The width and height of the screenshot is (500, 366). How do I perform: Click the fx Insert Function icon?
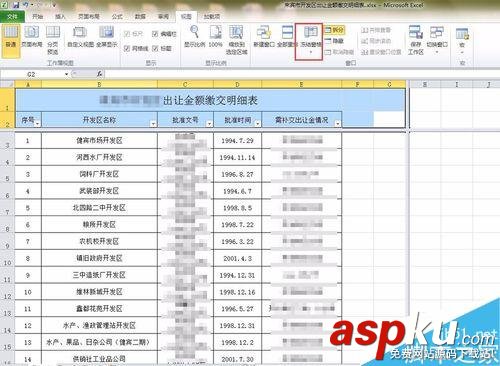tap(99, 74)
